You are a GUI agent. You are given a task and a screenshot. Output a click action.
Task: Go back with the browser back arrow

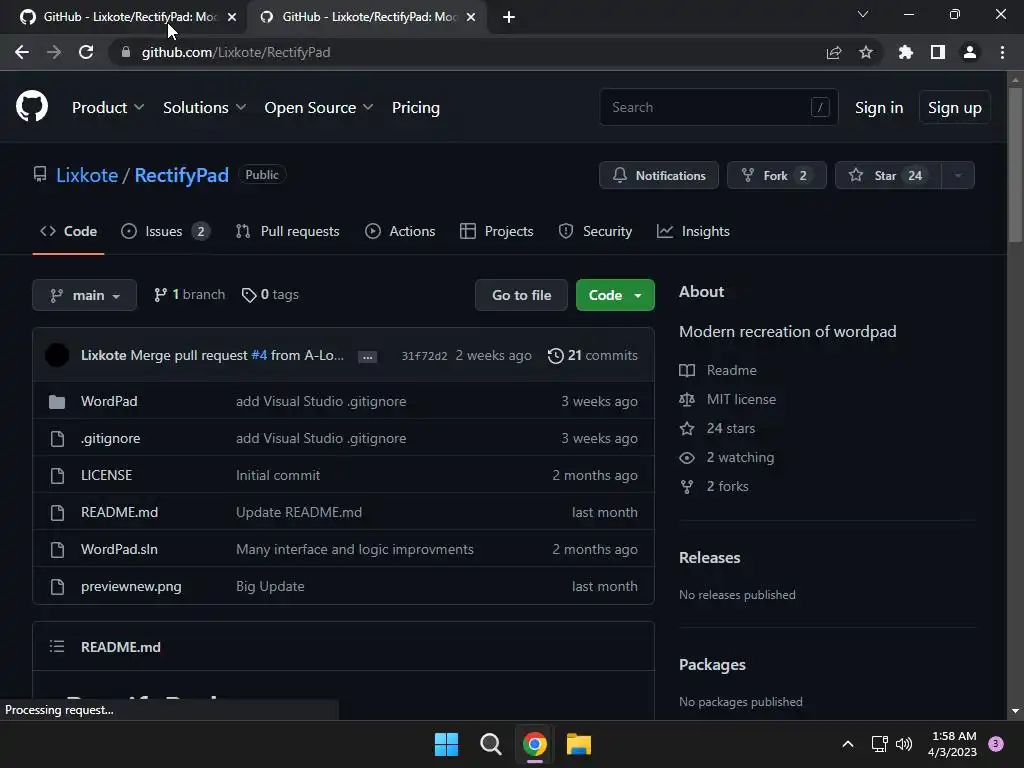tap(22, 52)
